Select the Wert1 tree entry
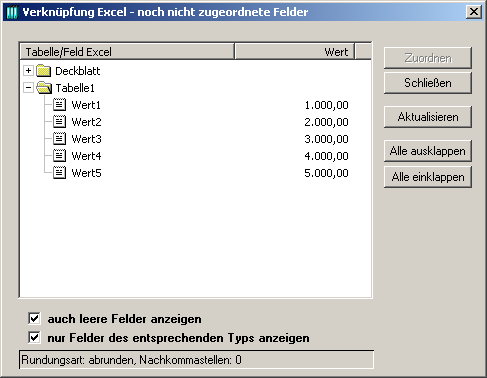Screen dimensions: 487x378 coord(86,105)
